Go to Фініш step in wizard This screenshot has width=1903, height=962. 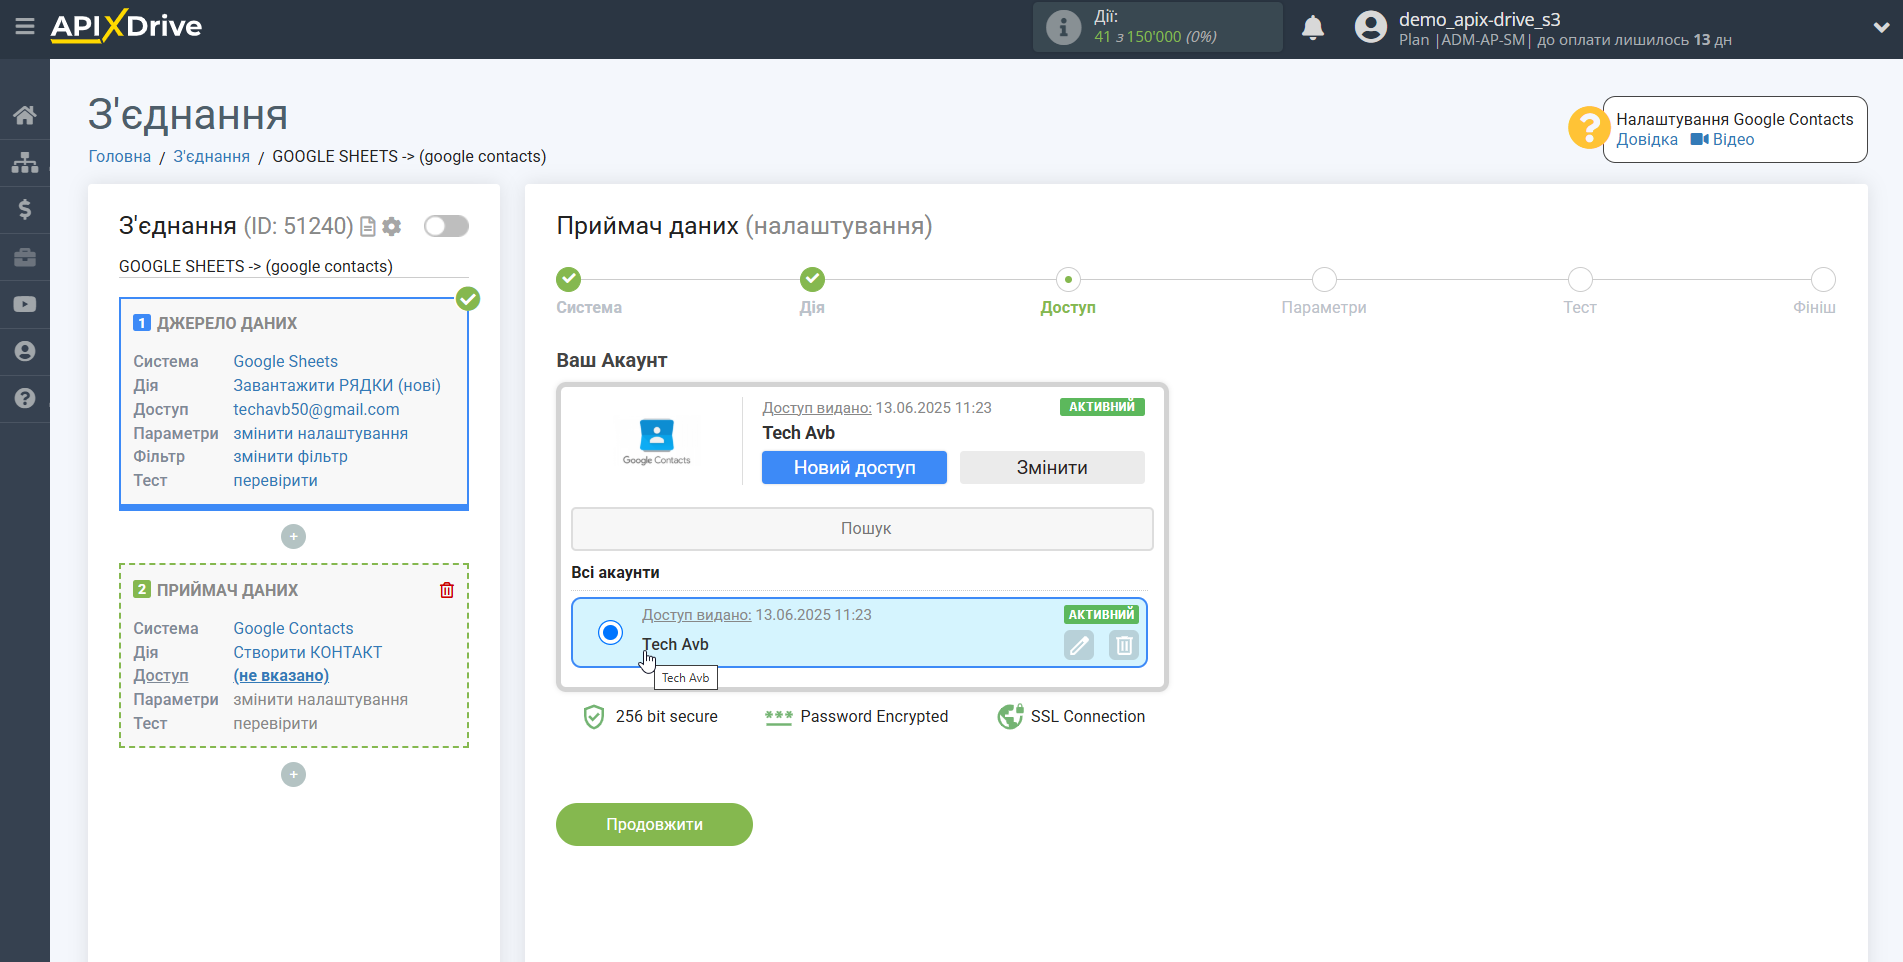click(x=1823, y=280)
